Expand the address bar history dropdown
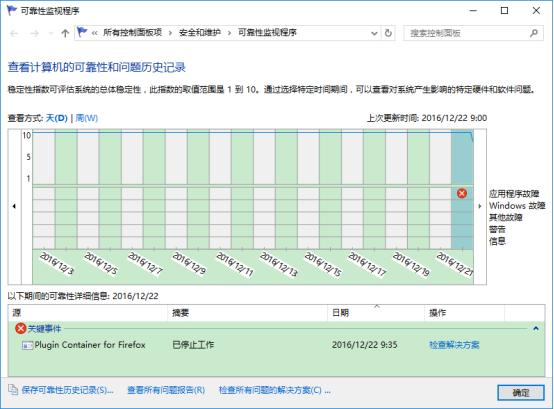Viewport: 554px width, 409px height. point(374,34)
